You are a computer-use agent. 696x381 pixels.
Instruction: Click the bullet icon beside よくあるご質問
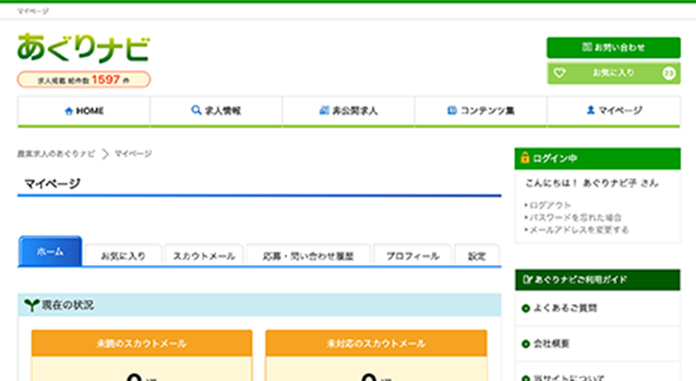(x=526, y=308)
